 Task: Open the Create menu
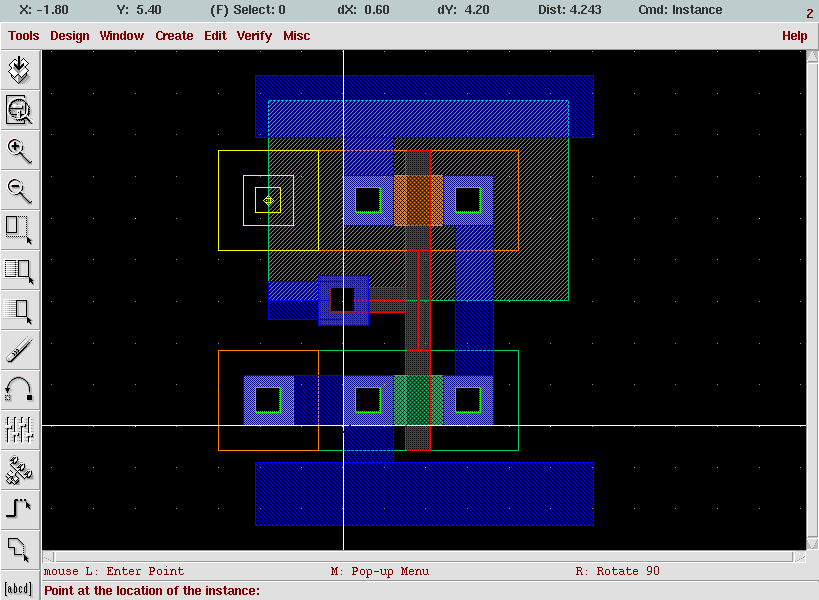(x=174, y=36)
